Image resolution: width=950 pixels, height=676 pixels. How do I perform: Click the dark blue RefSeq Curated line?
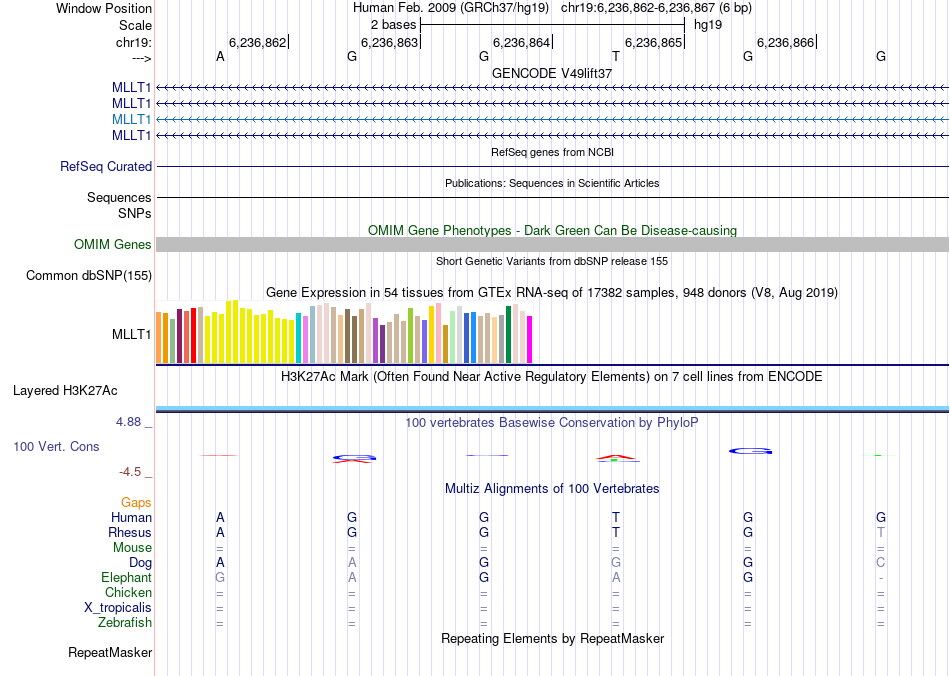tap(552, 166)
